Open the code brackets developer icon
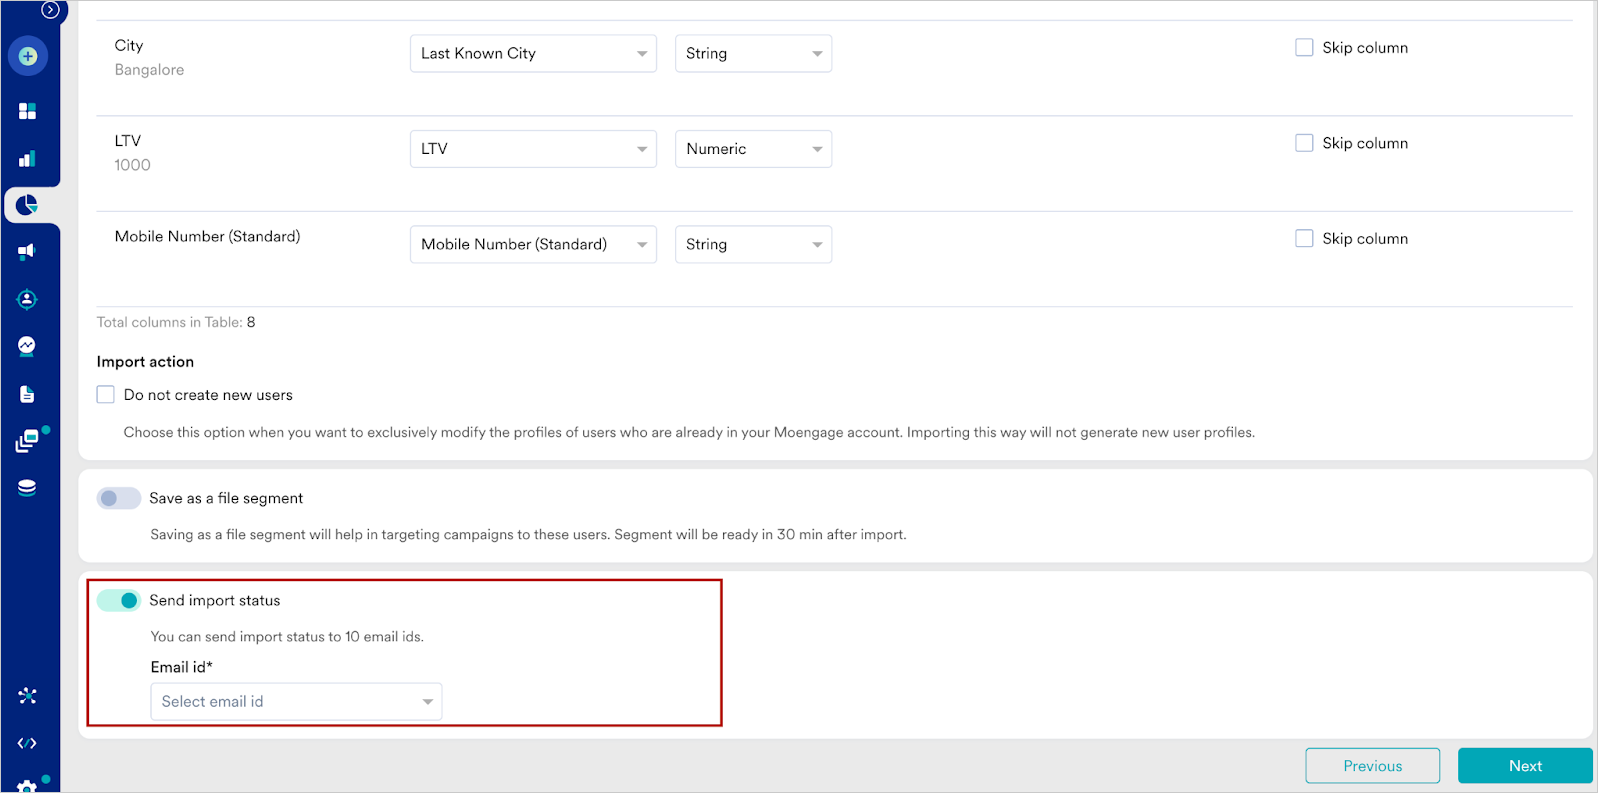 tap(28, 743)
